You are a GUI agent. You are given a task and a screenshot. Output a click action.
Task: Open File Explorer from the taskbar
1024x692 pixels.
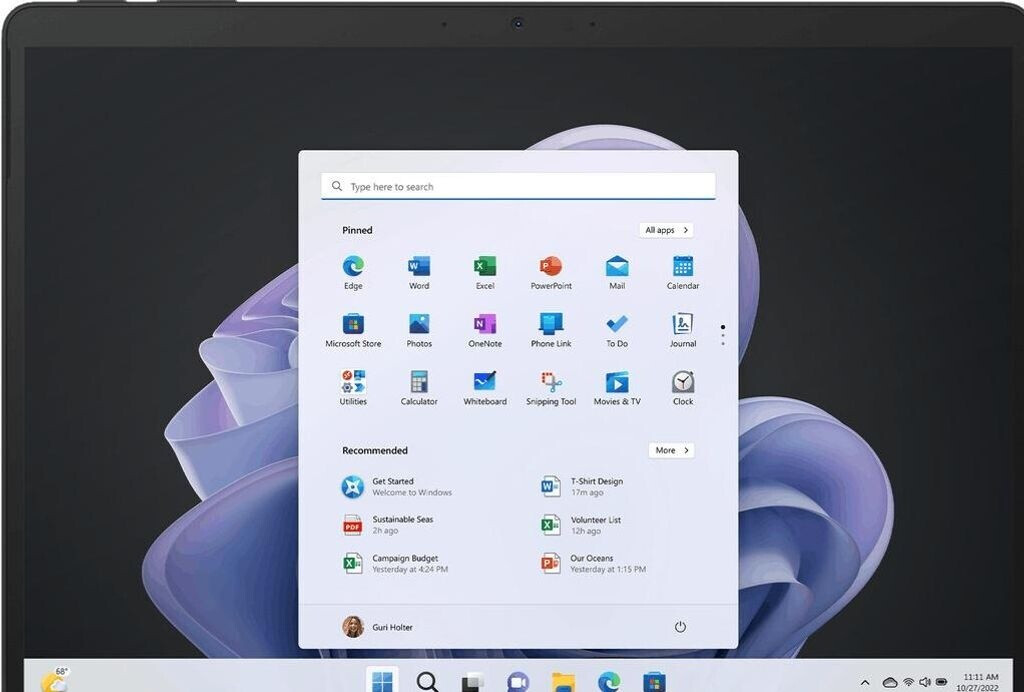point(563,682)
